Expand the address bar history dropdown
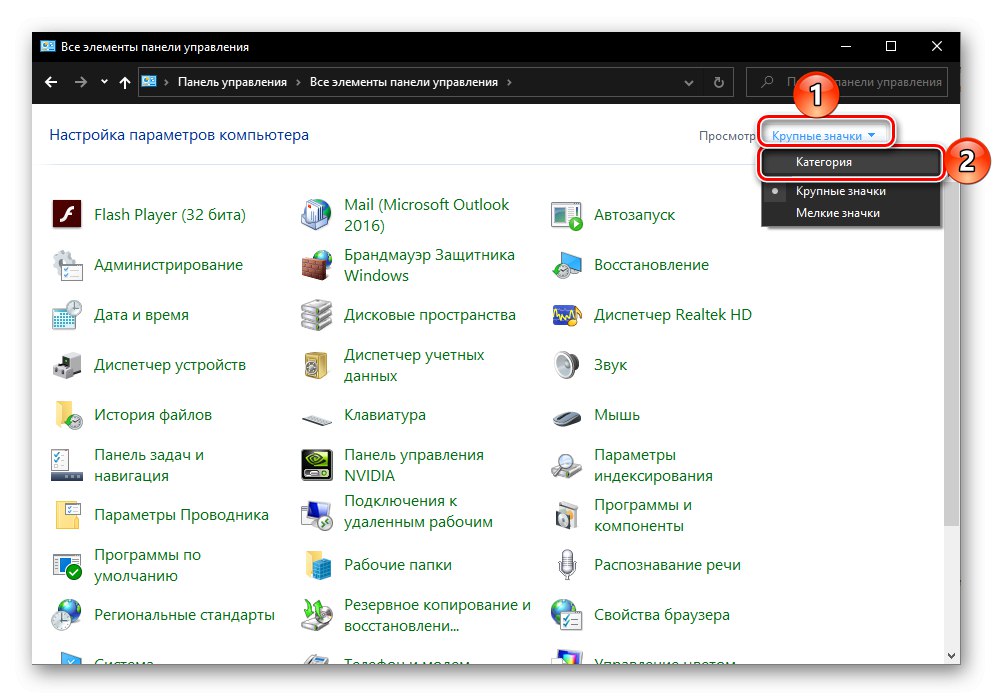Viewport: 993px width, 697px height. click(x=689, y=82)
